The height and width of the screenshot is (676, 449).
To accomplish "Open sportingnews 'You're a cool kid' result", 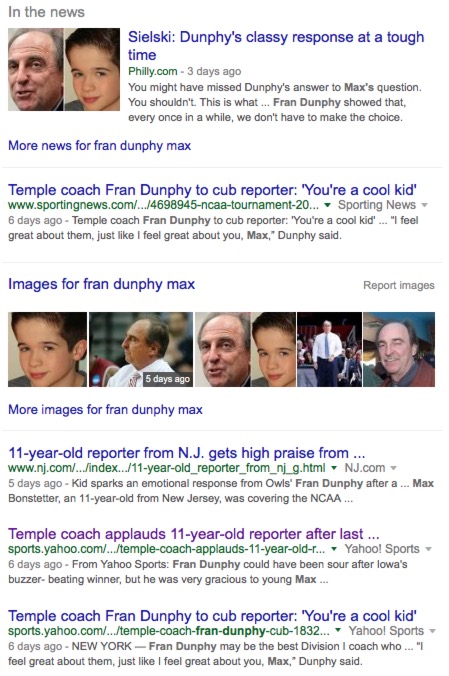I will pos(212,190).
